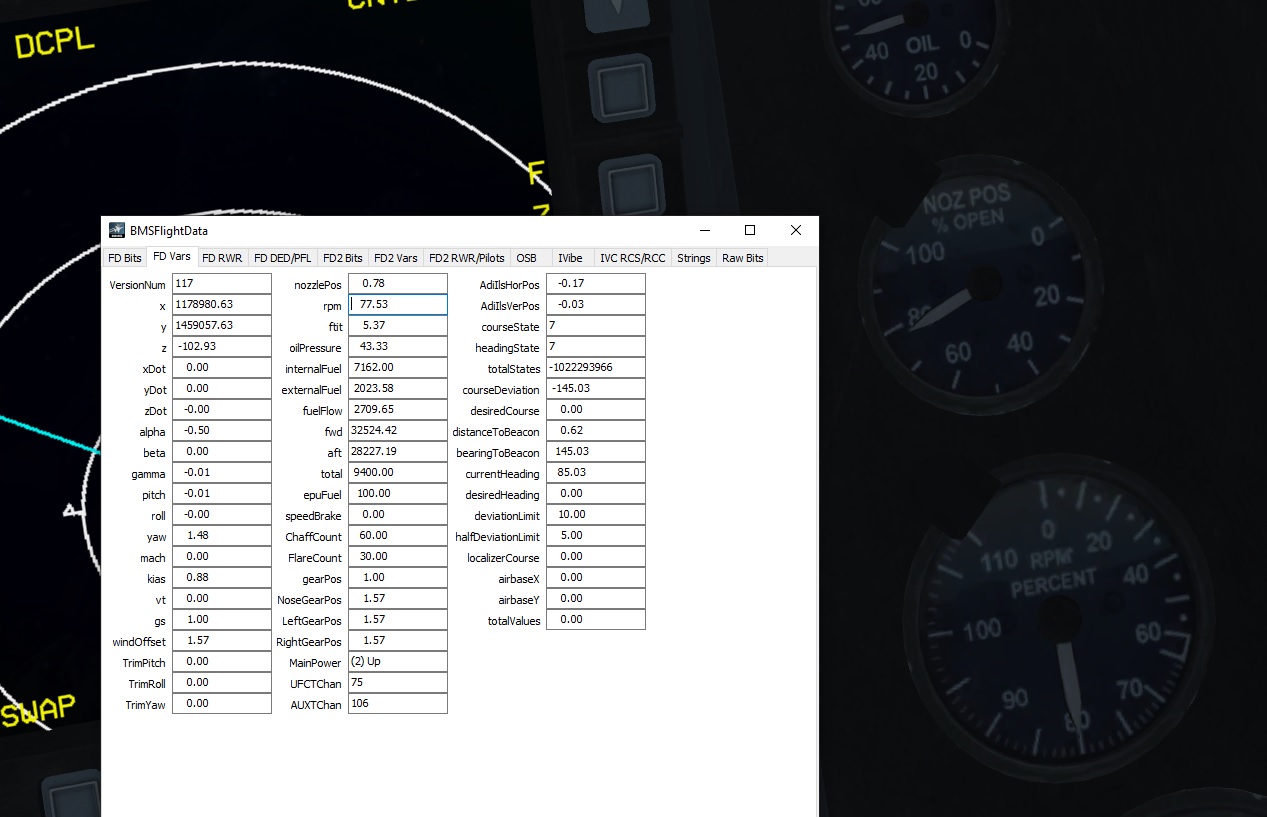This screenshot has height=817, width=1267.
Task: Click the SWAP label on the cockpit display
Action: (38, 712)
